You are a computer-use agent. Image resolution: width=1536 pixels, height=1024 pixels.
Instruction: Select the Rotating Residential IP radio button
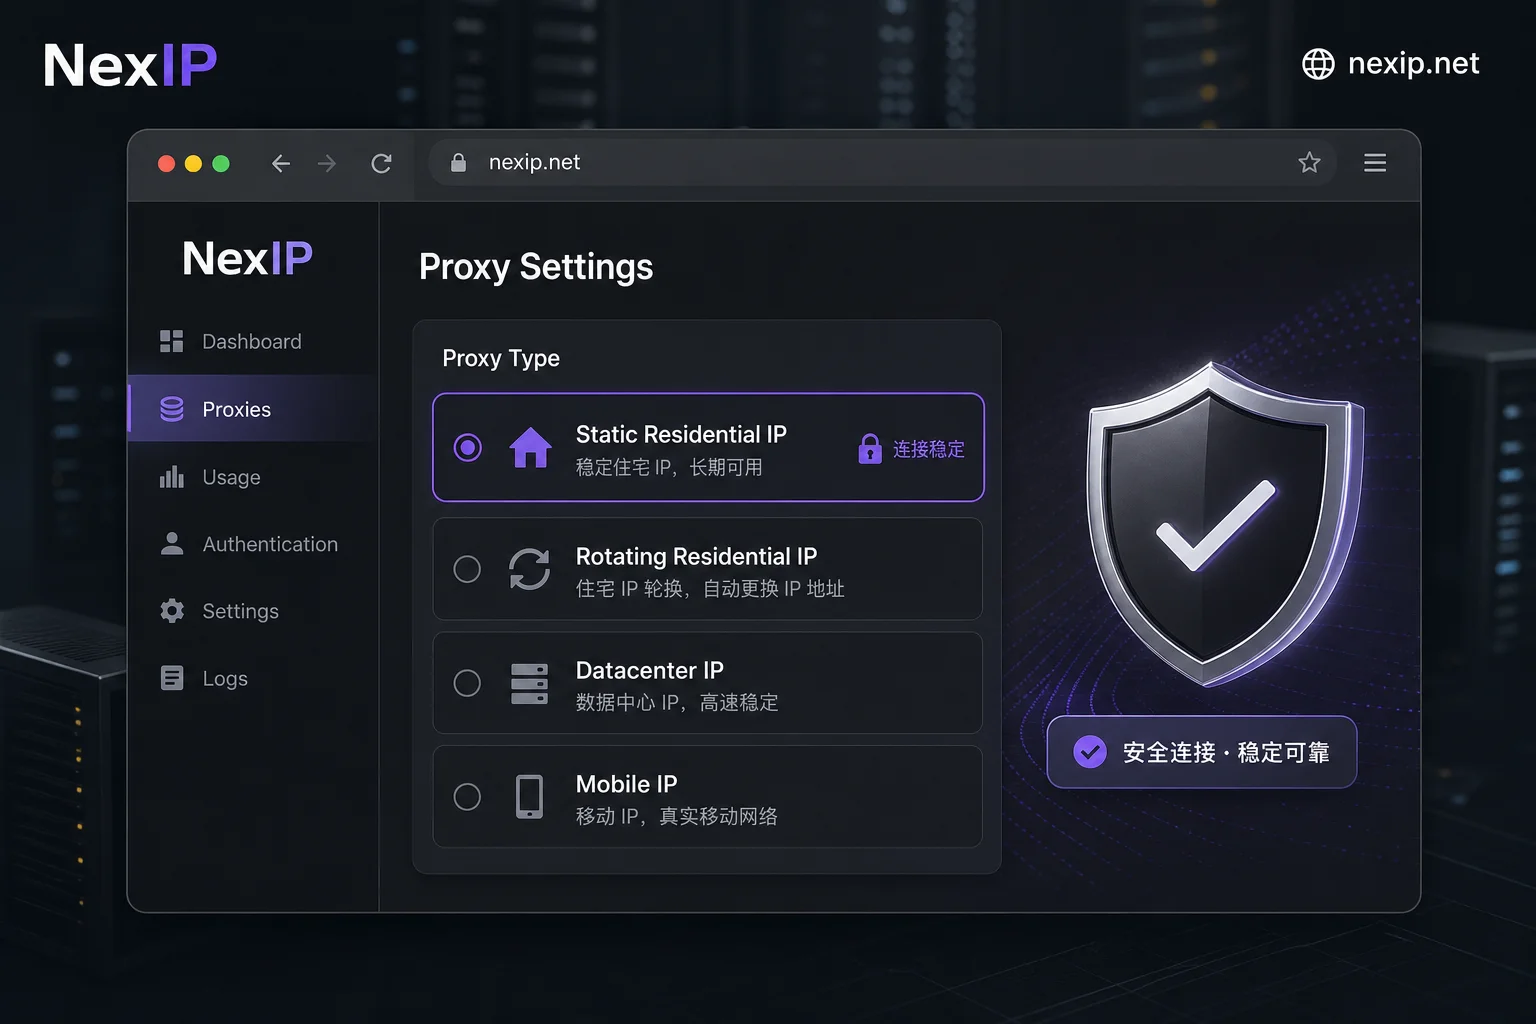click(x=467, y=569)
